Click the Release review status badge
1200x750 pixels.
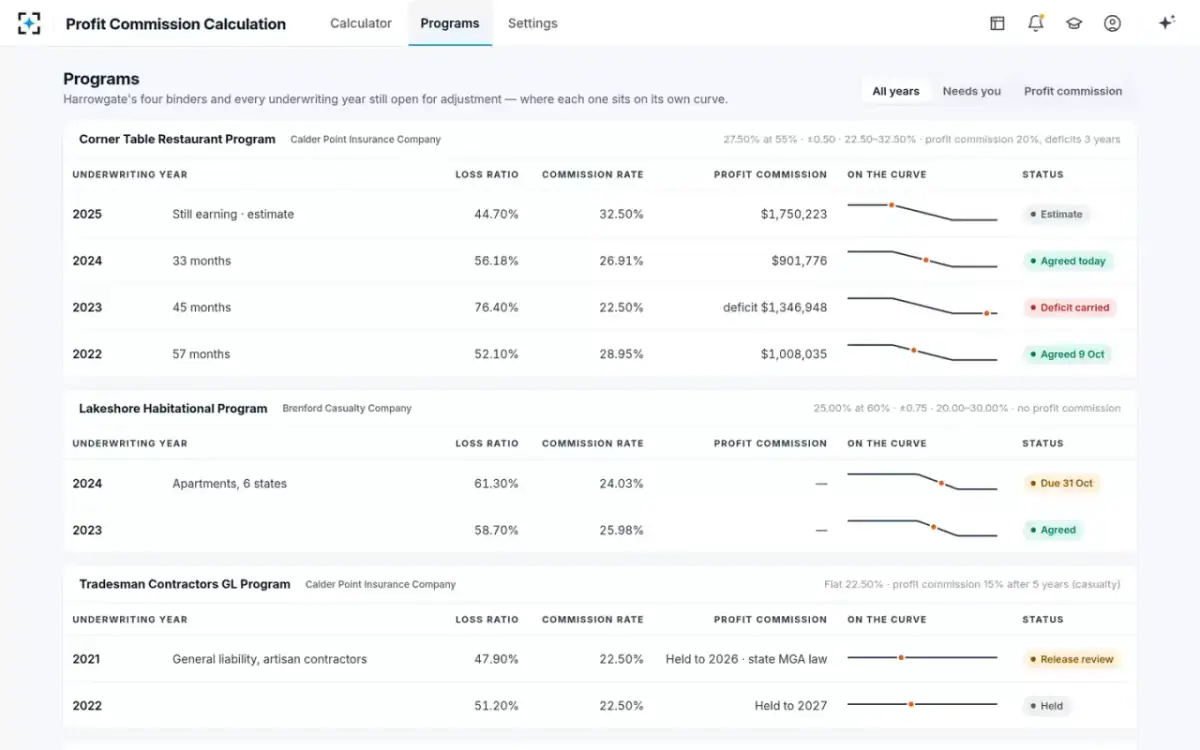(1072, 659)
